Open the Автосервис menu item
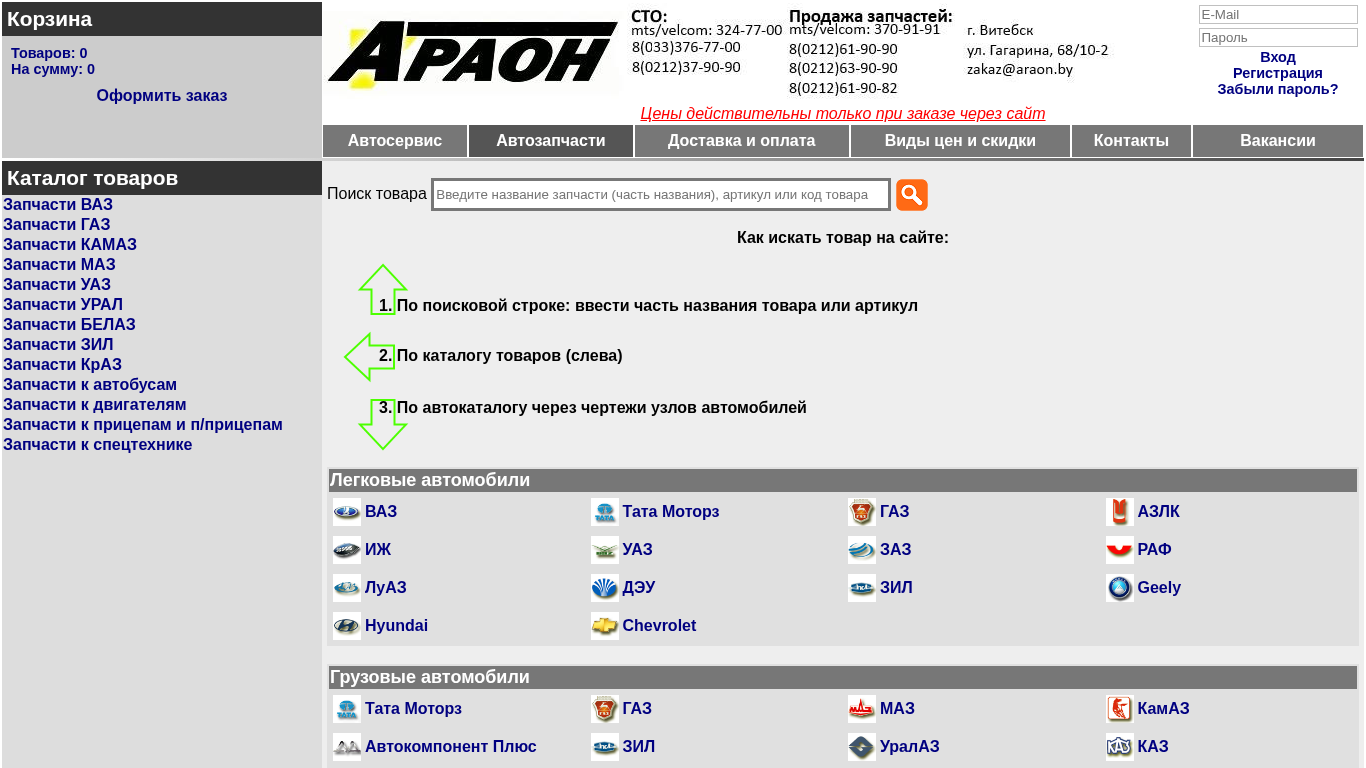Screen dimensions: 1366x768 point(395,141)
